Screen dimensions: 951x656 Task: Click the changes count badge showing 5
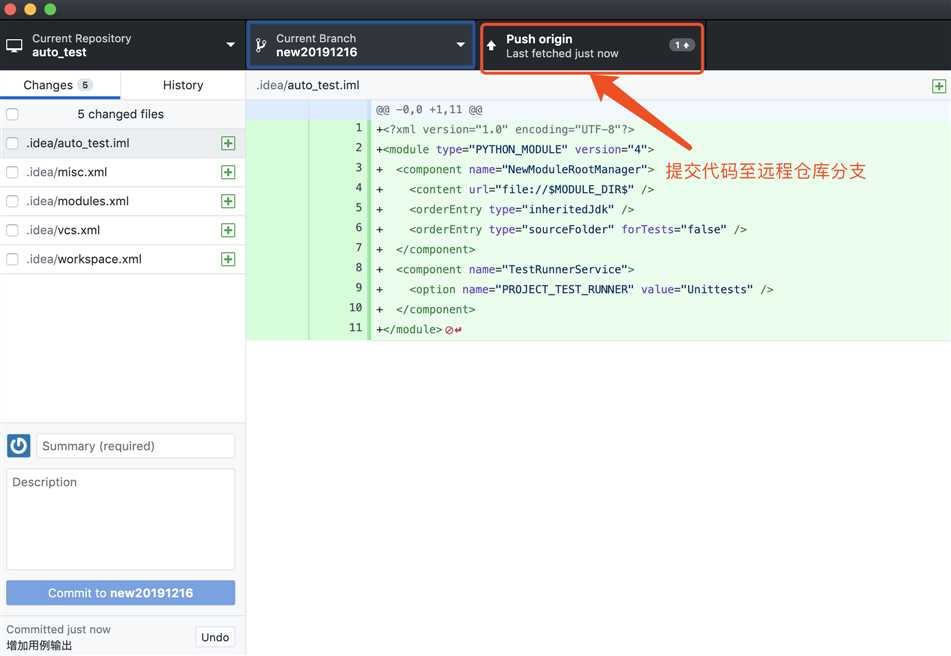85,85
